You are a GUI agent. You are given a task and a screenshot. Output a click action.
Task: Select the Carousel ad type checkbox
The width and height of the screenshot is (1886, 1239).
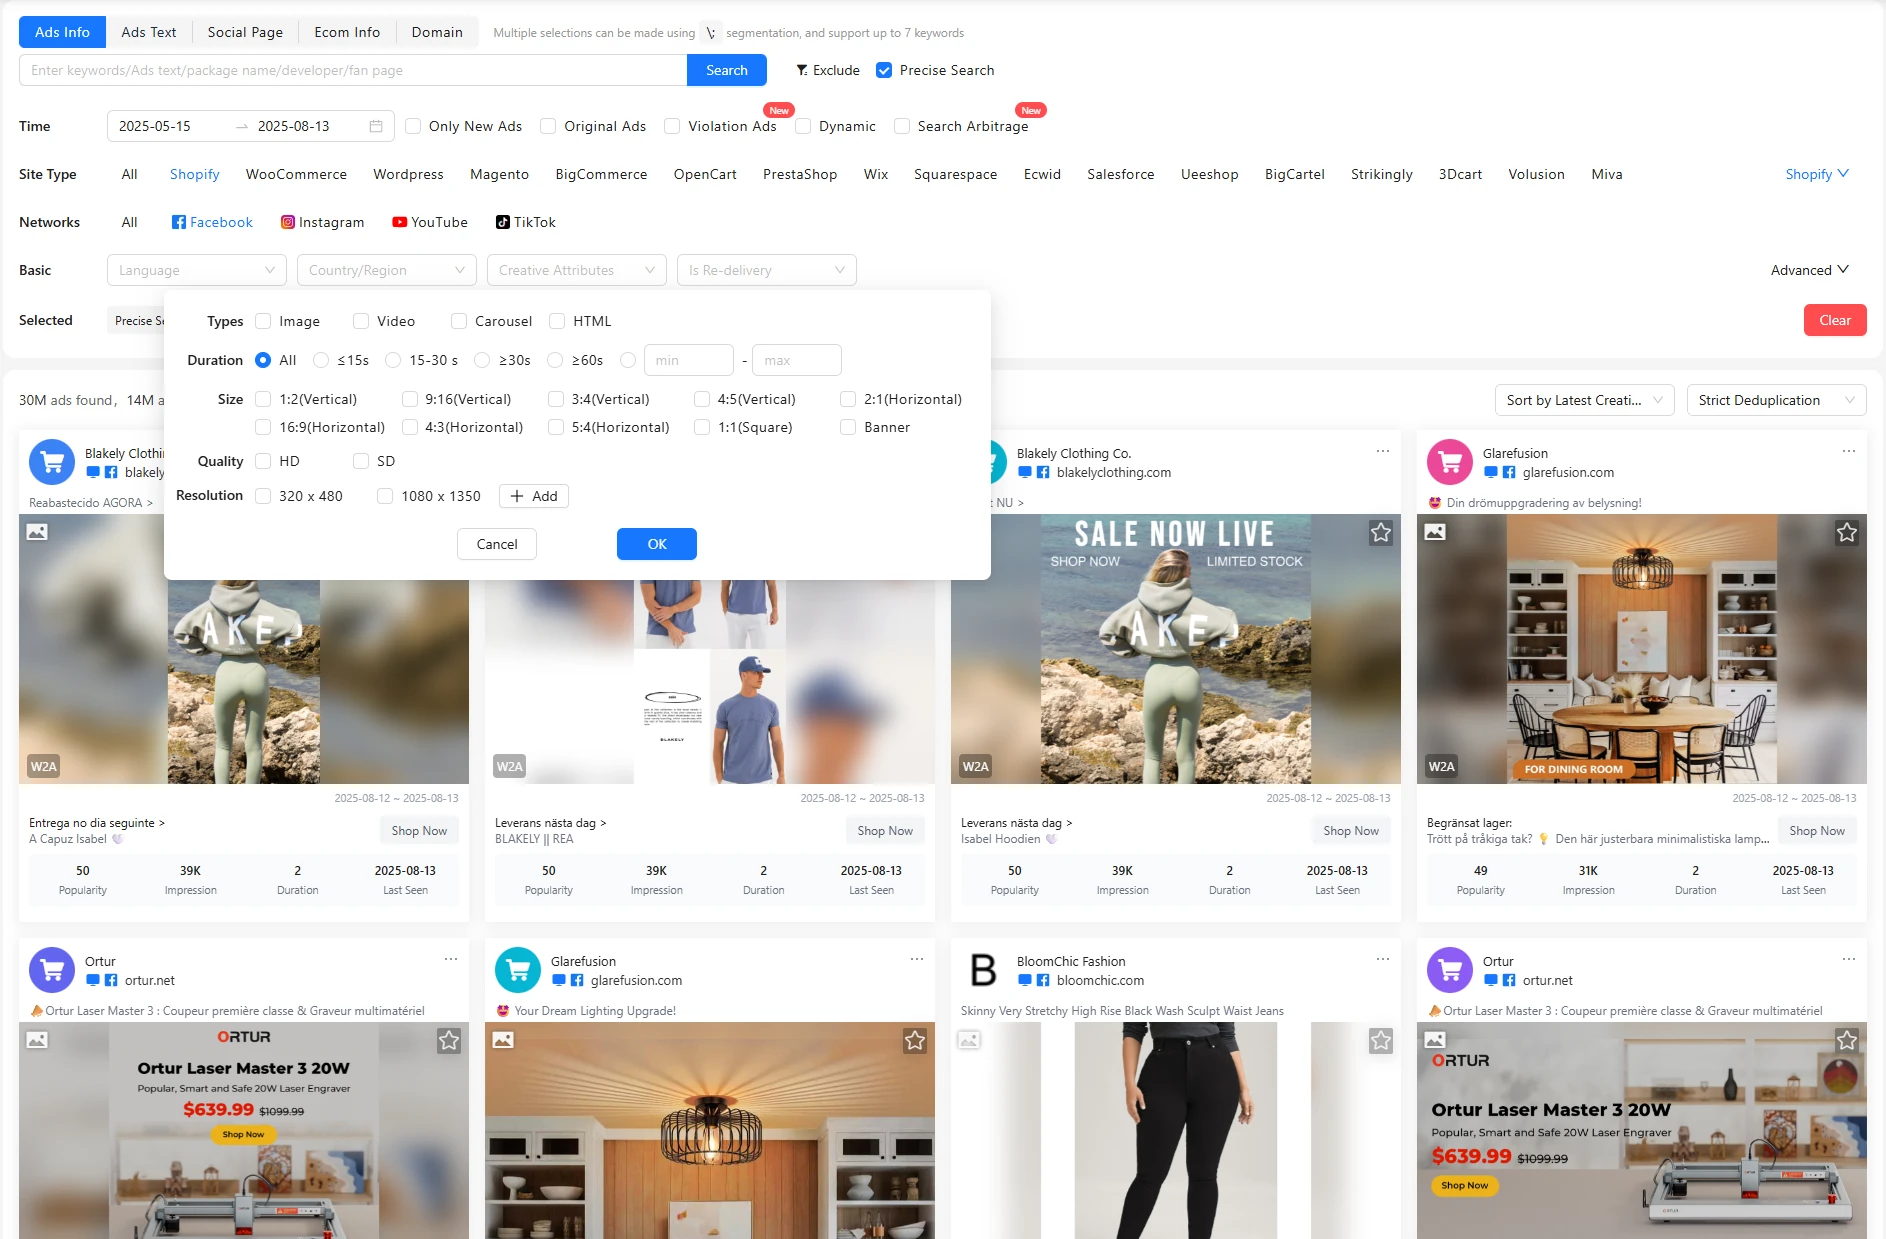click(x=459, y=321)
